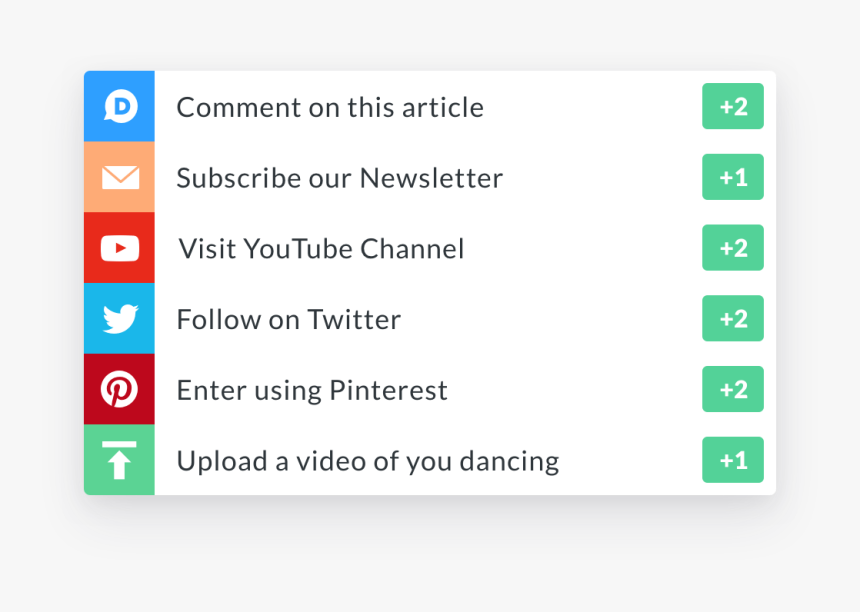Click the +2 badge for Enter using Pinterest
Image resolution: width=860 pixels, height=612 pixels.
[733, 389]
